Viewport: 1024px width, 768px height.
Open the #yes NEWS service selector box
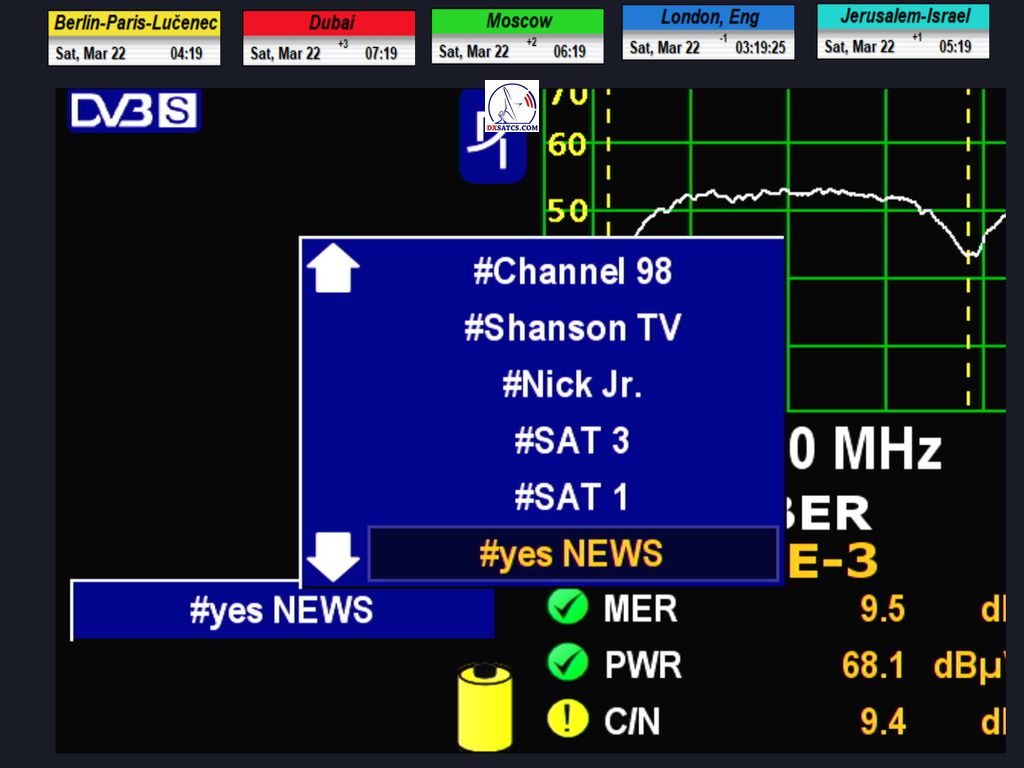[x=282, y=610]
